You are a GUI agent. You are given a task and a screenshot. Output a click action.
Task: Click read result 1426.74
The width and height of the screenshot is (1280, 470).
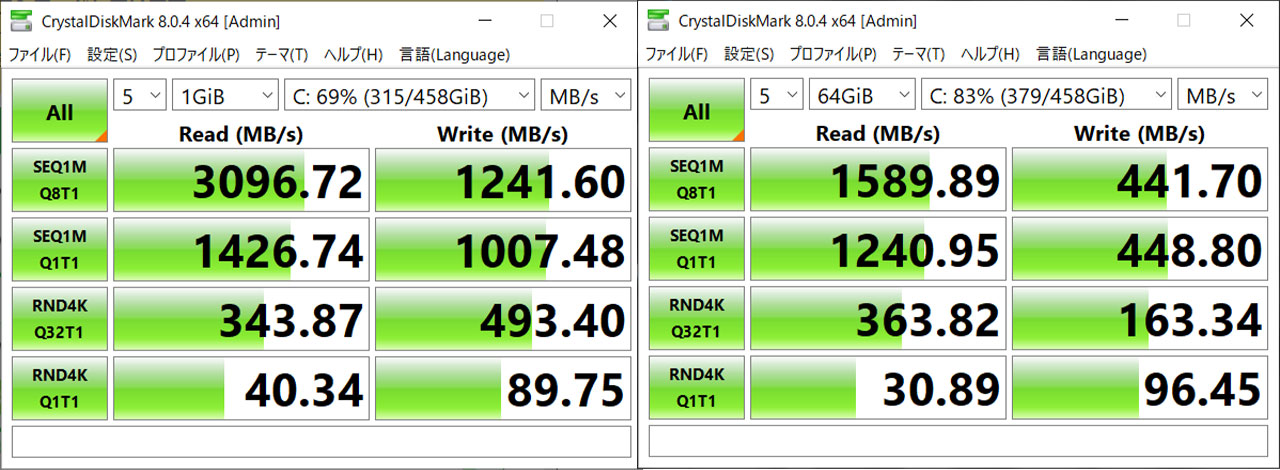[241, 250]
